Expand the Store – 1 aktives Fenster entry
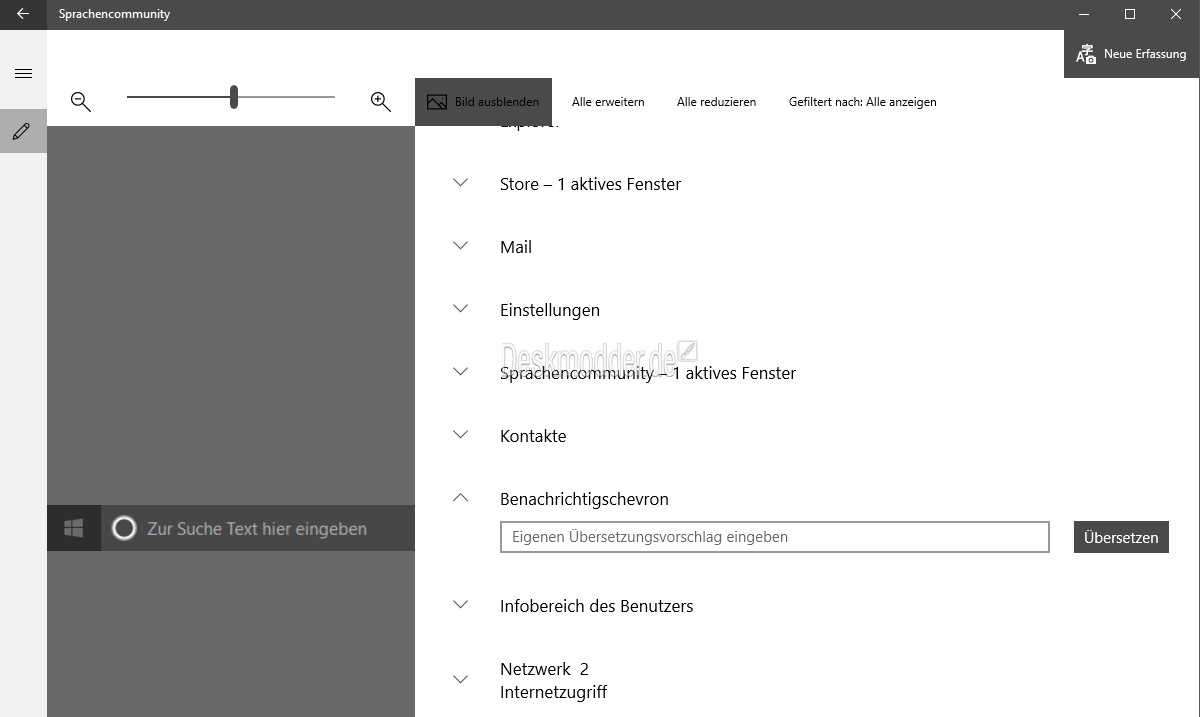Image resolution: width=1200 pixels, height=717 pixels. 460,183
